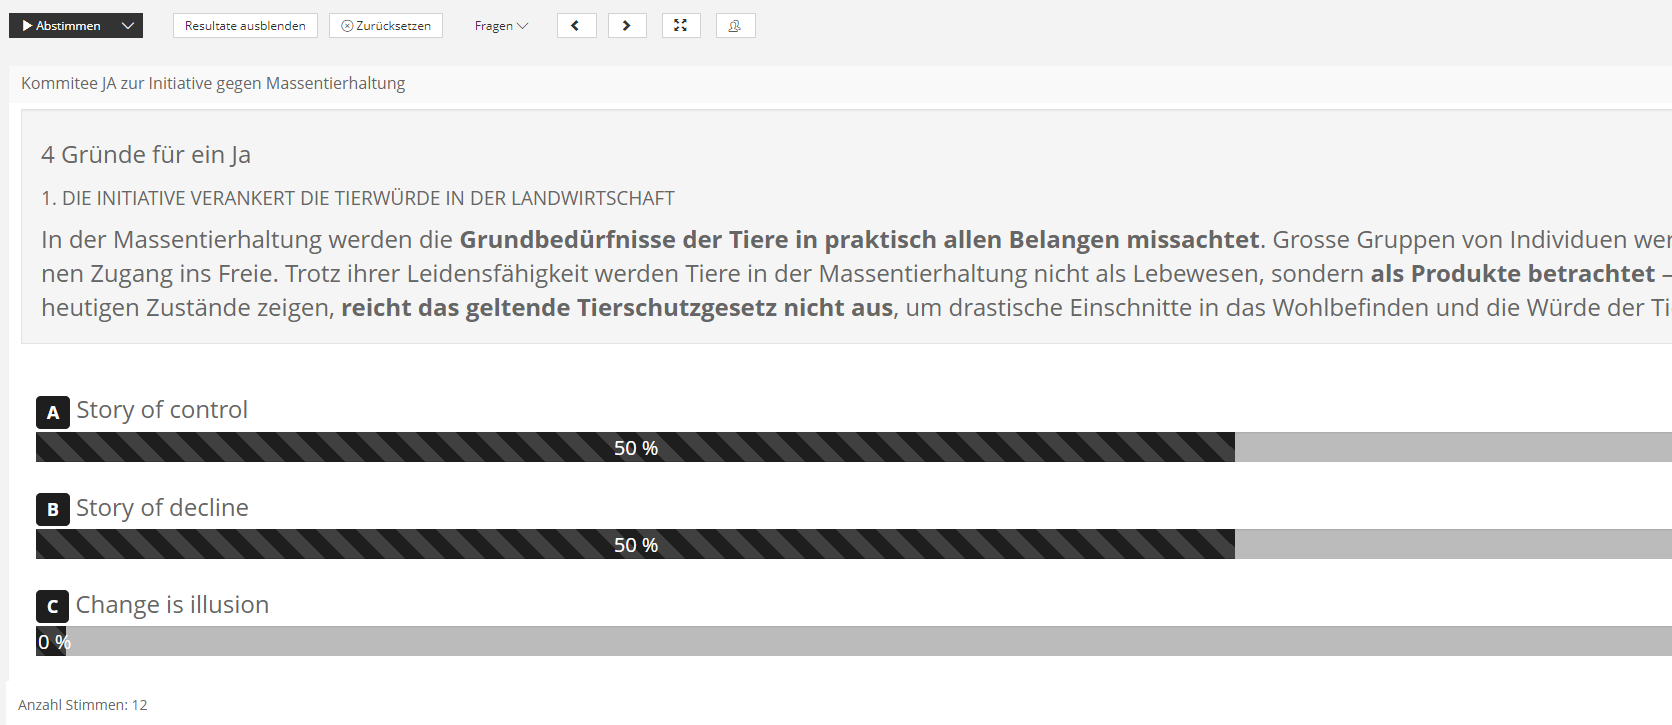Image resolution: width=1672 pixels, height=725 pixels.
Task: Click Resultate ausblenden to hide results
Action: [x=245, y=26]
